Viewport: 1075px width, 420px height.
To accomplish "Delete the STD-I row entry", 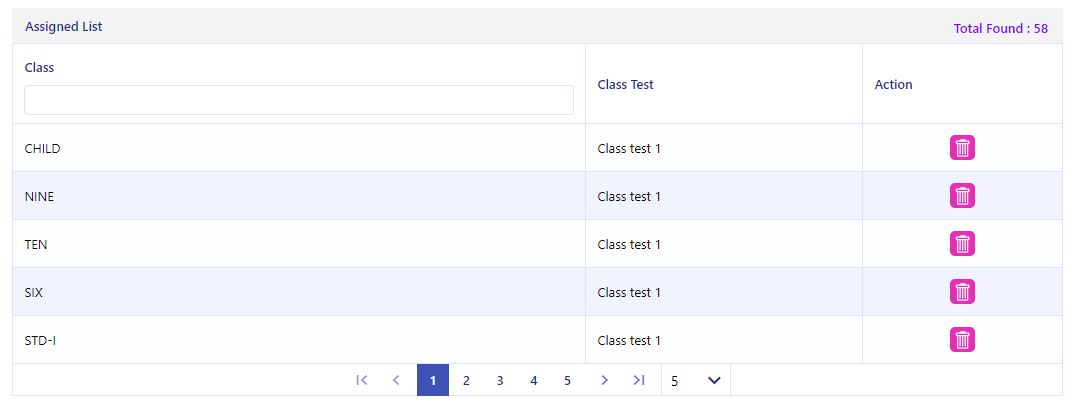I will coord(962,340).
